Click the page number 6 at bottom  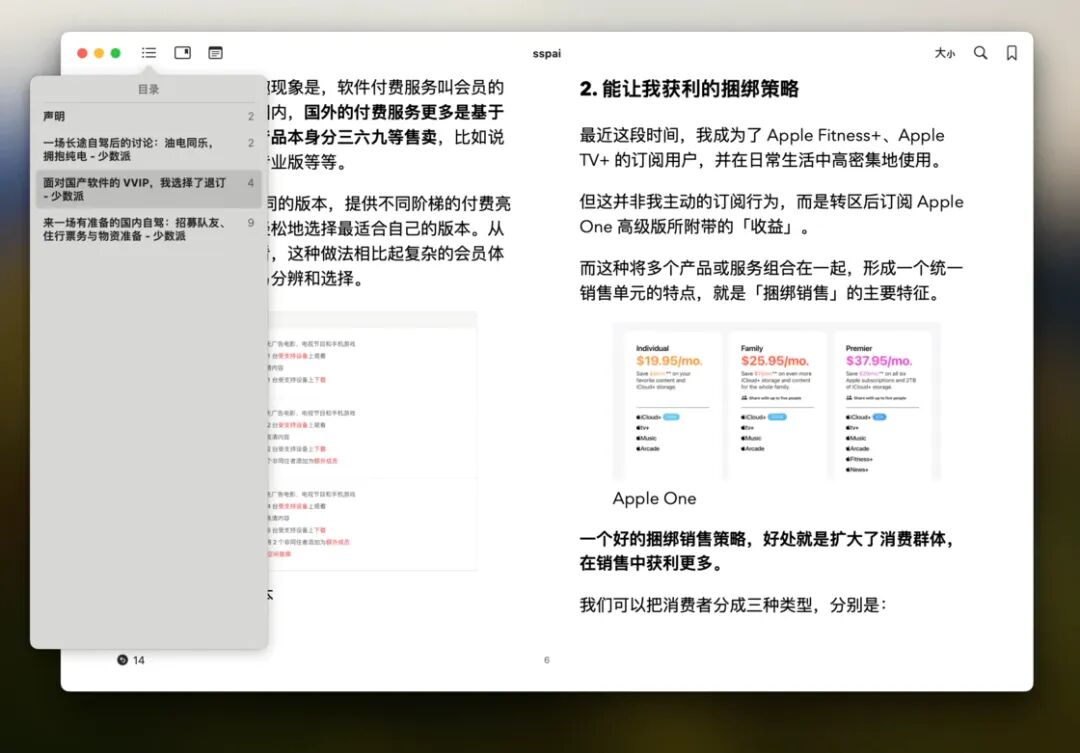(x=547, y=660)
